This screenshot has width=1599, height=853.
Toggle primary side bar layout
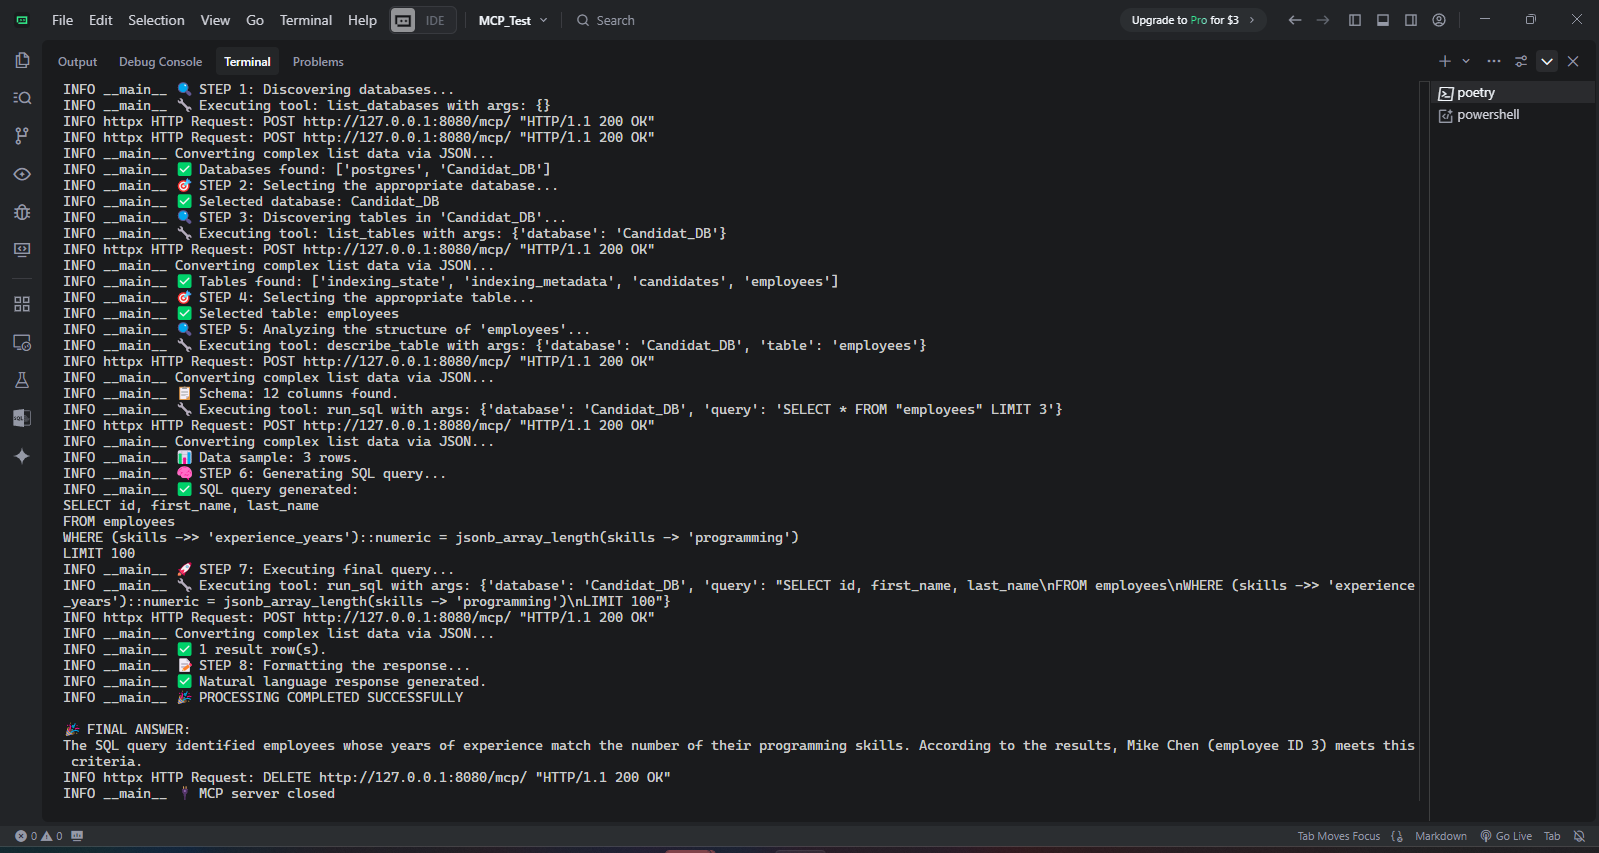point(1355,20)
